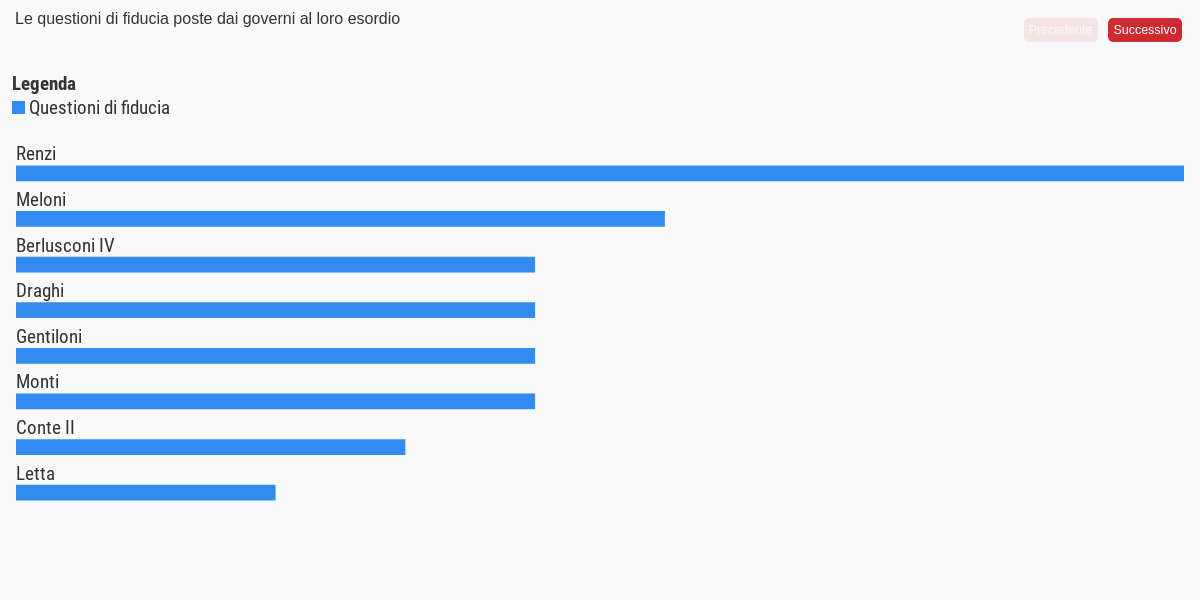Select the Conte II bar
This screenshot has height=600, width=1200.
pyautogui.click(x=210, y=447)
